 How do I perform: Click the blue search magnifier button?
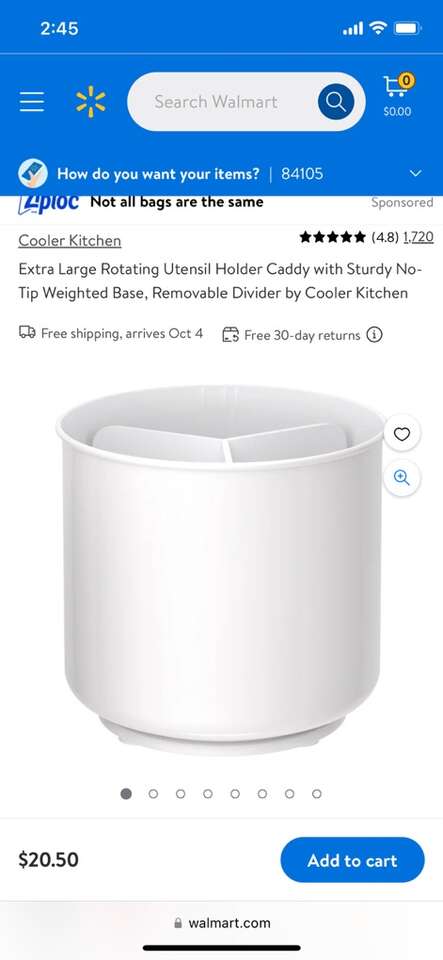tap(336, 102)
